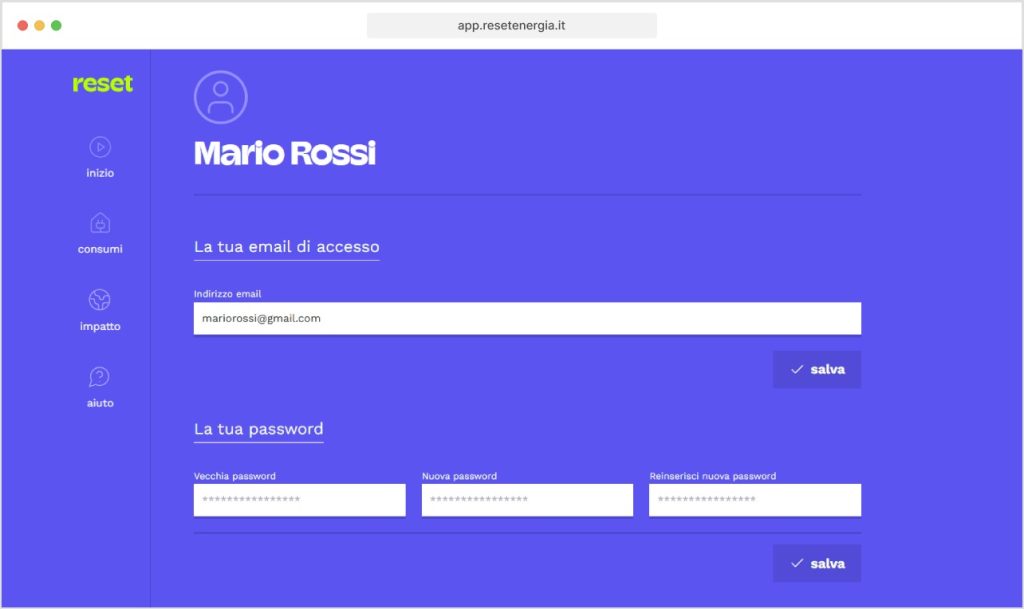The width and height of the screenshot is (1024, 609).
Task: Focus the Nuova password field
Action: click(x=527, y=500)
